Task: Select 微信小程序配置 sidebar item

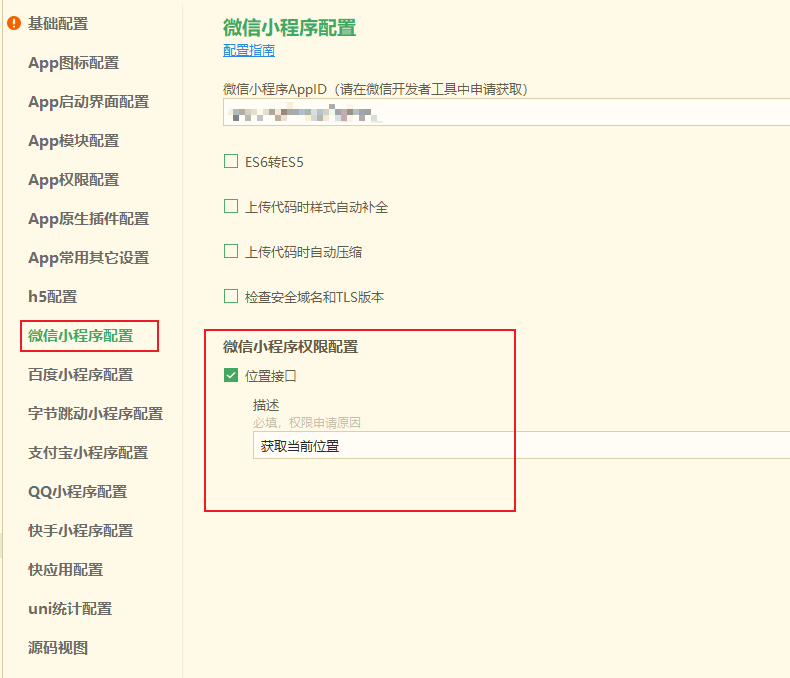Action: (81, 336)
